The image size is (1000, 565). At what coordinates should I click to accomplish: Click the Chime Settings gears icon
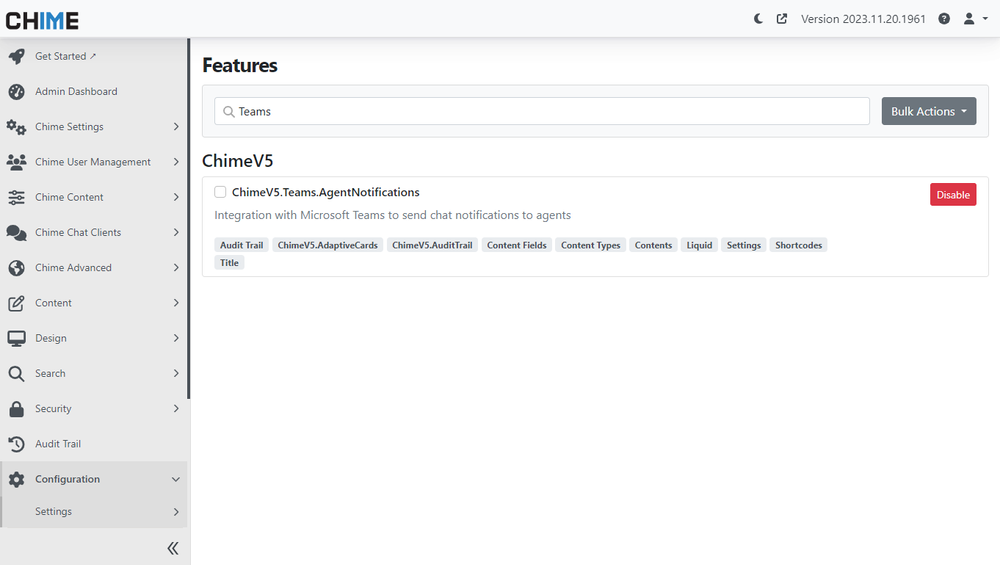click(x=17, y=127)
